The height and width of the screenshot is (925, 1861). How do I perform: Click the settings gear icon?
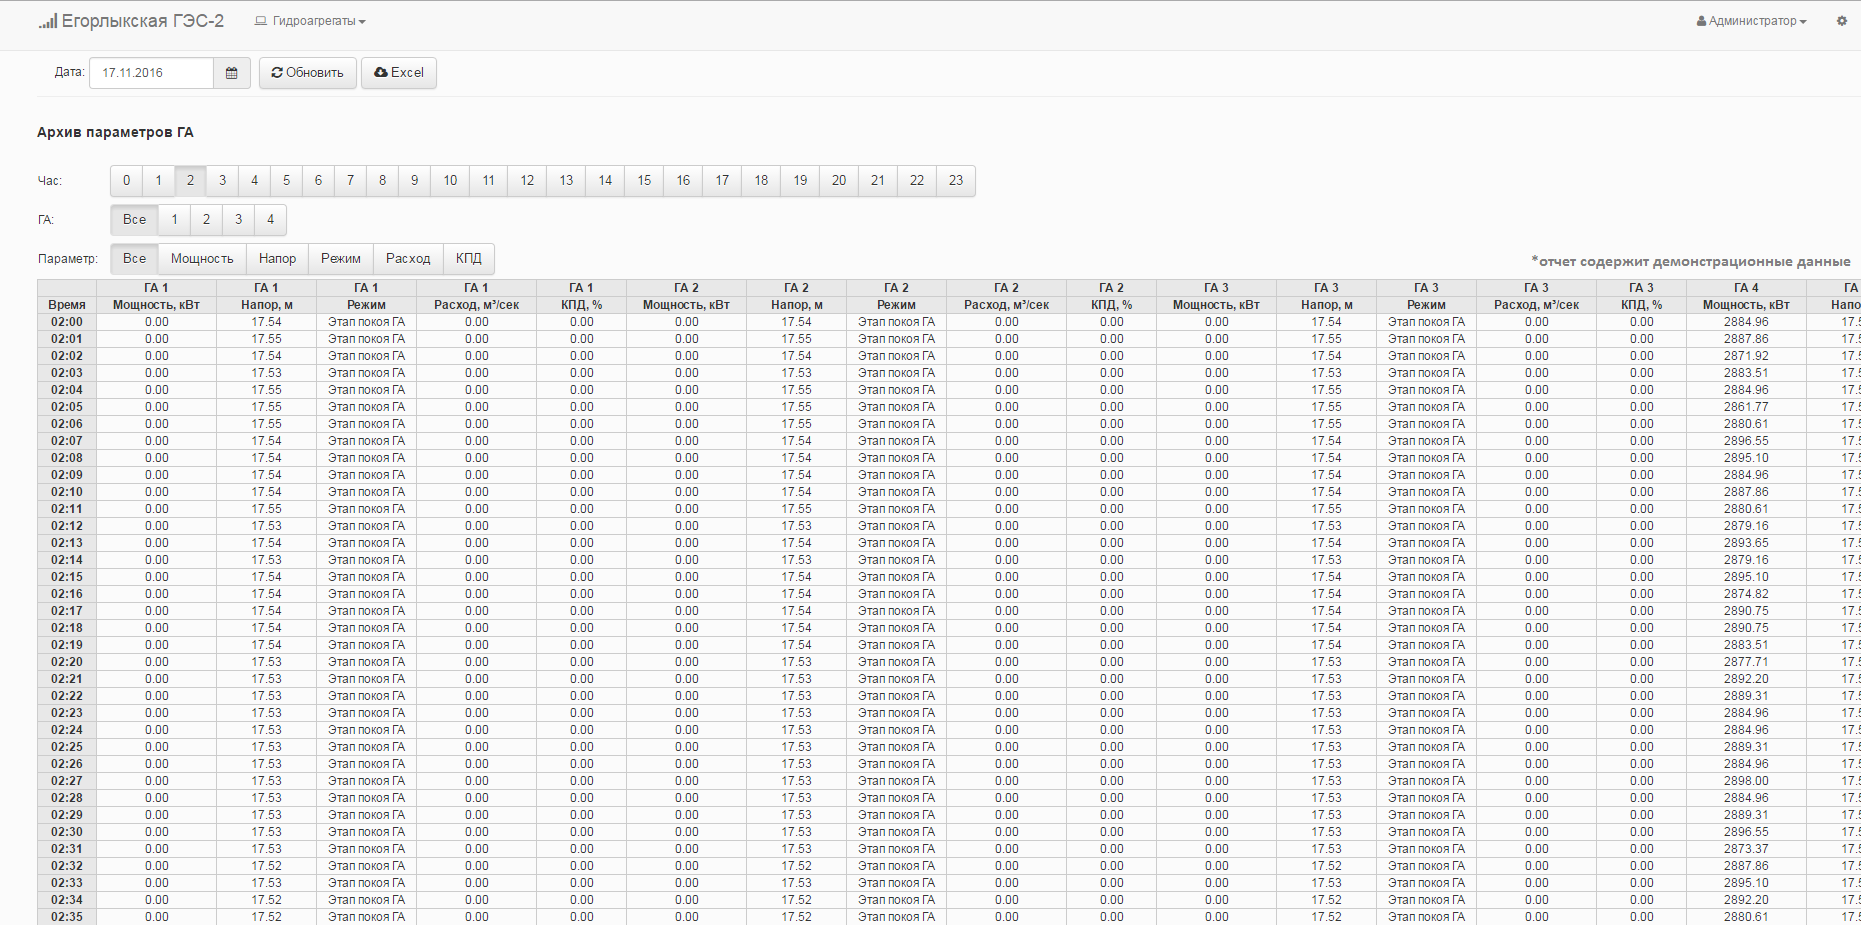tap(1842, 21)
